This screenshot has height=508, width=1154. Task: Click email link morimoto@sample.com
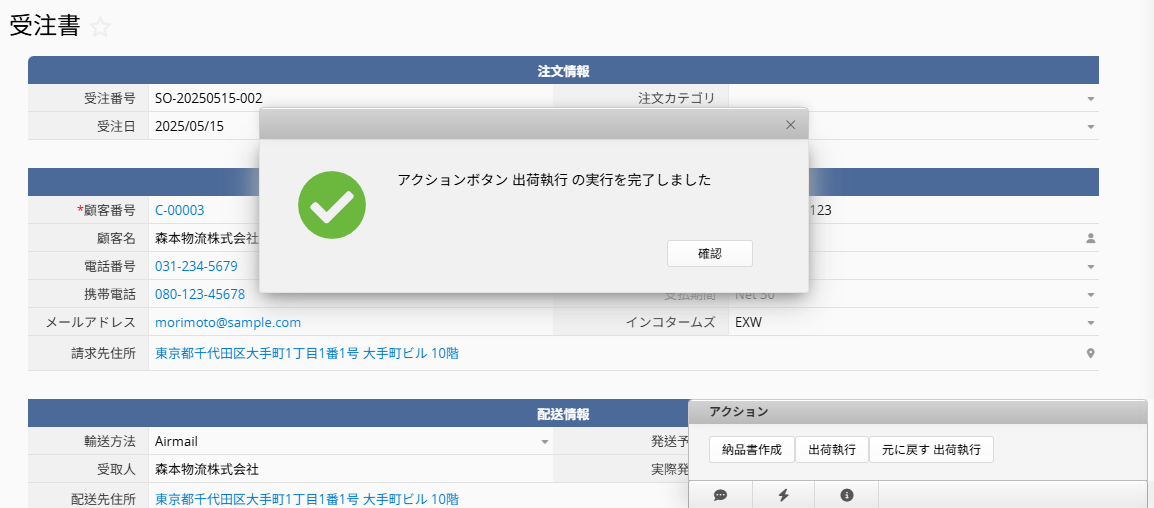[227, 322]
